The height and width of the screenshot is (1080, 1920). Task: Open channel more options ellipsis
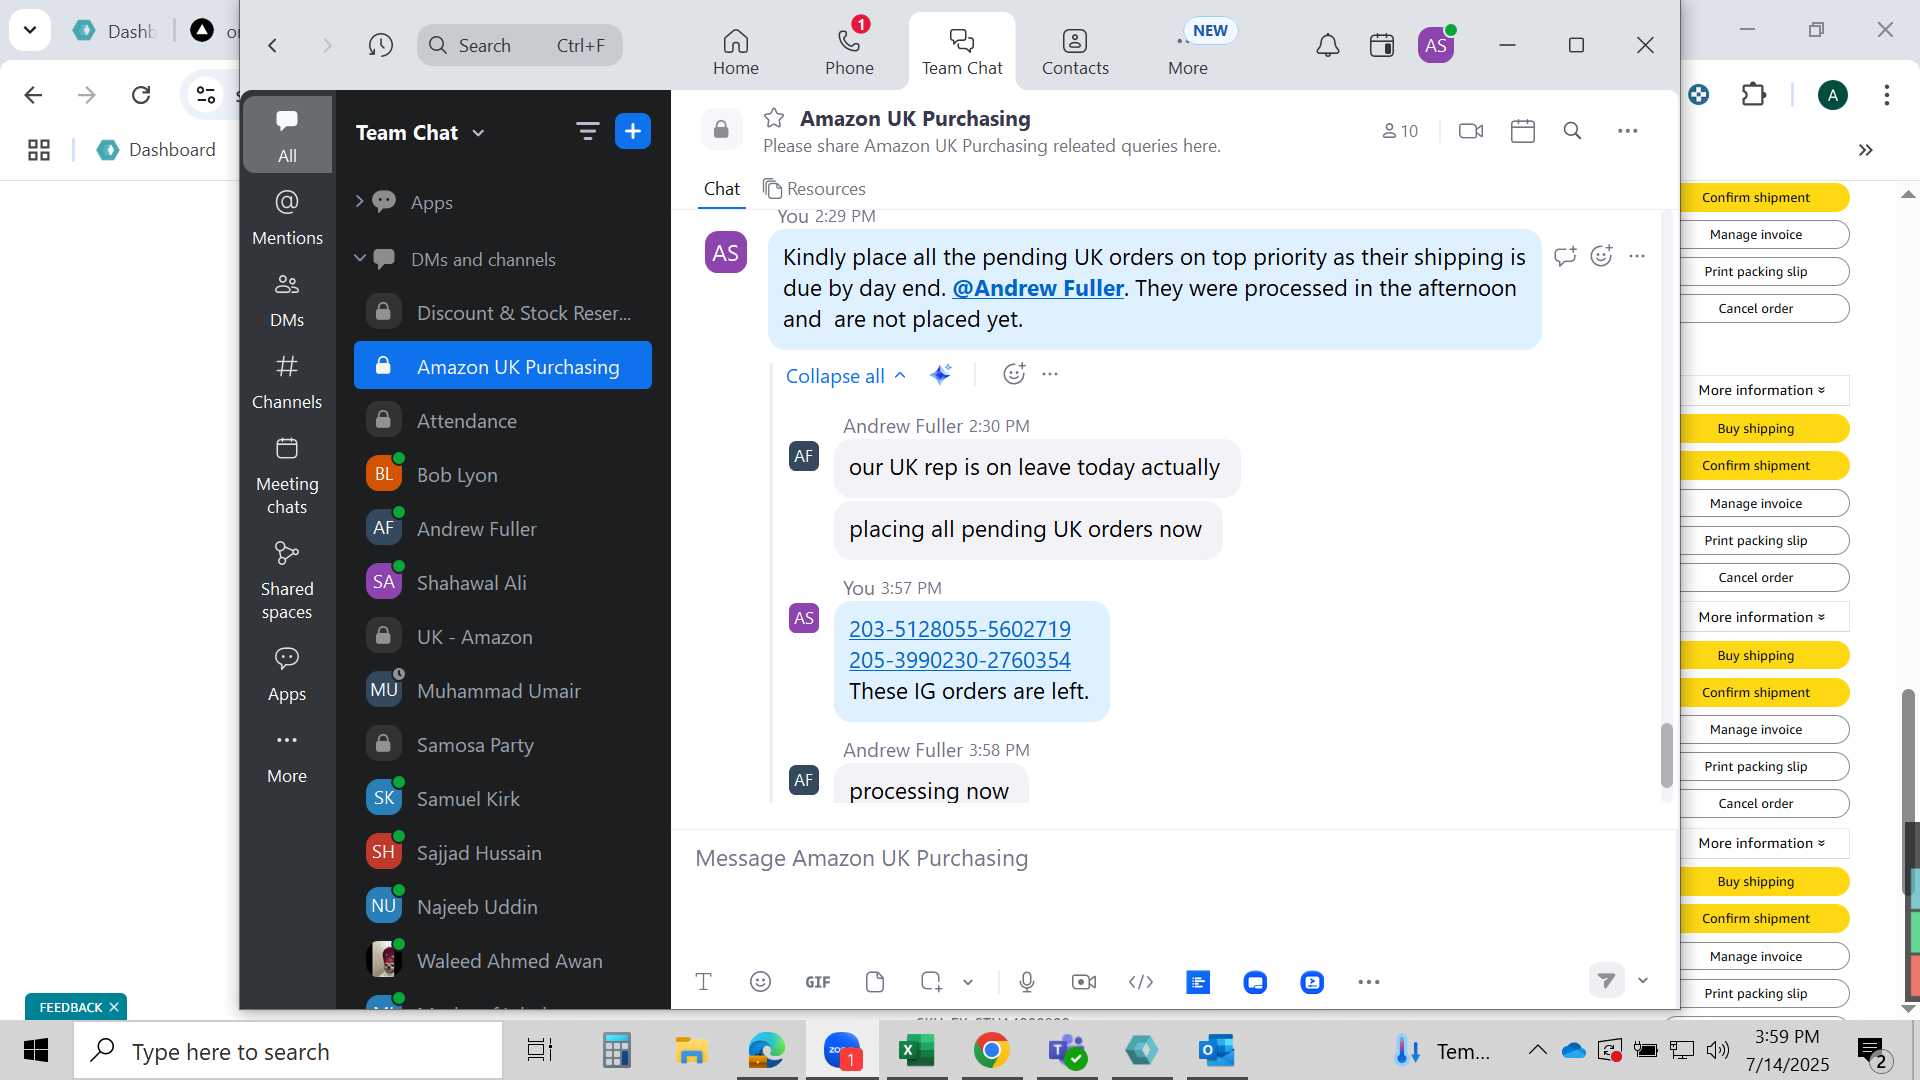(x=1628, y=131)
